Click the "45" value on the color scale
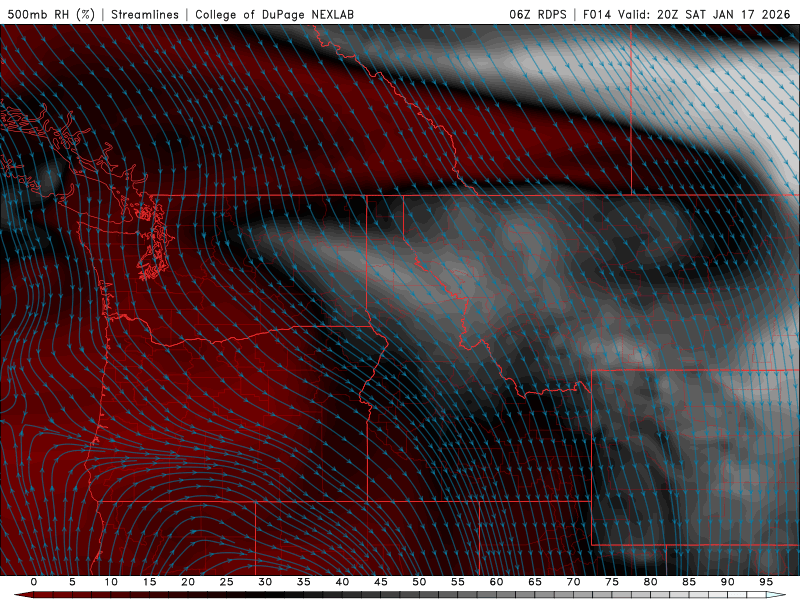 click(381, 582)
